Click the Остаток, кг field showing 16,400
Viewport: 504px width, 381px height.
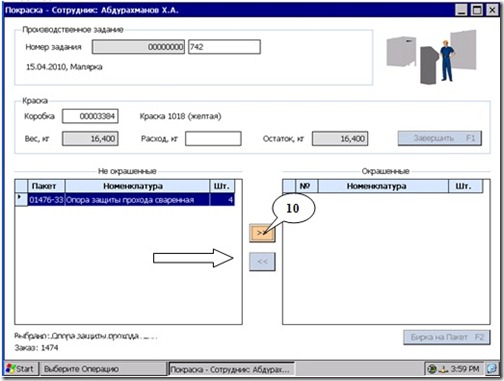click(x=340, y=139)
